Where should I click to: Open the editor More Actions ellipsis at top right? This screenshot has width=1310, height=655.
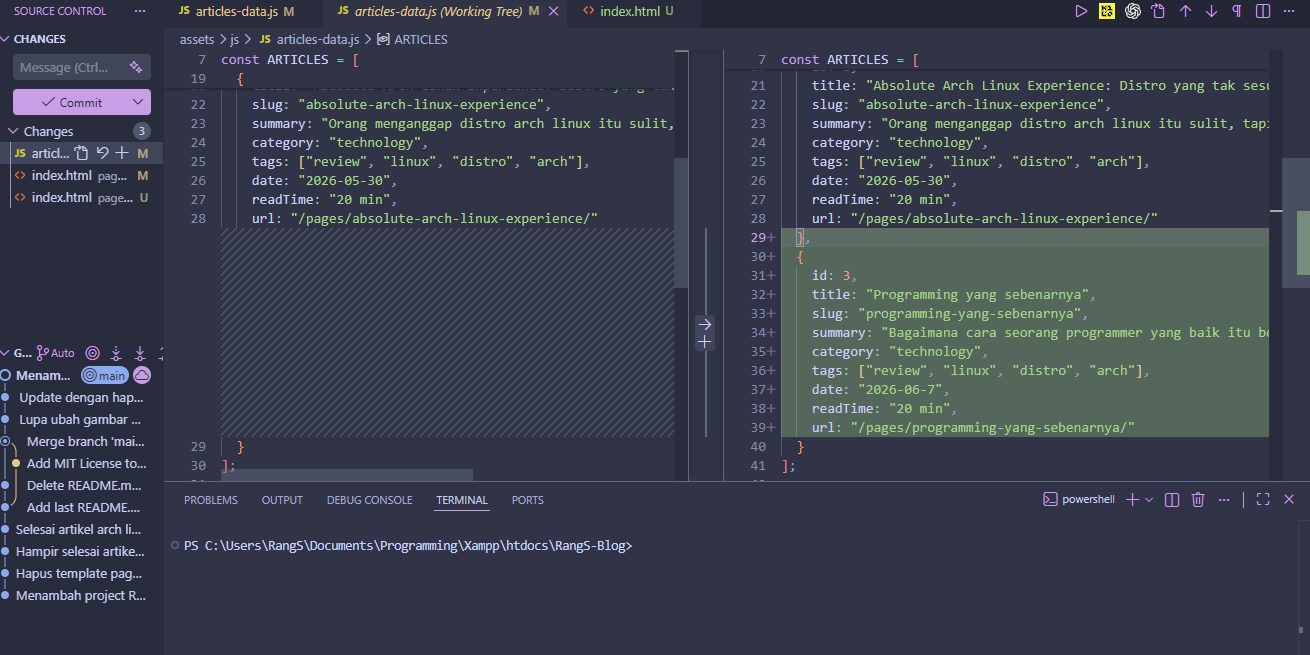(1290, 11)
